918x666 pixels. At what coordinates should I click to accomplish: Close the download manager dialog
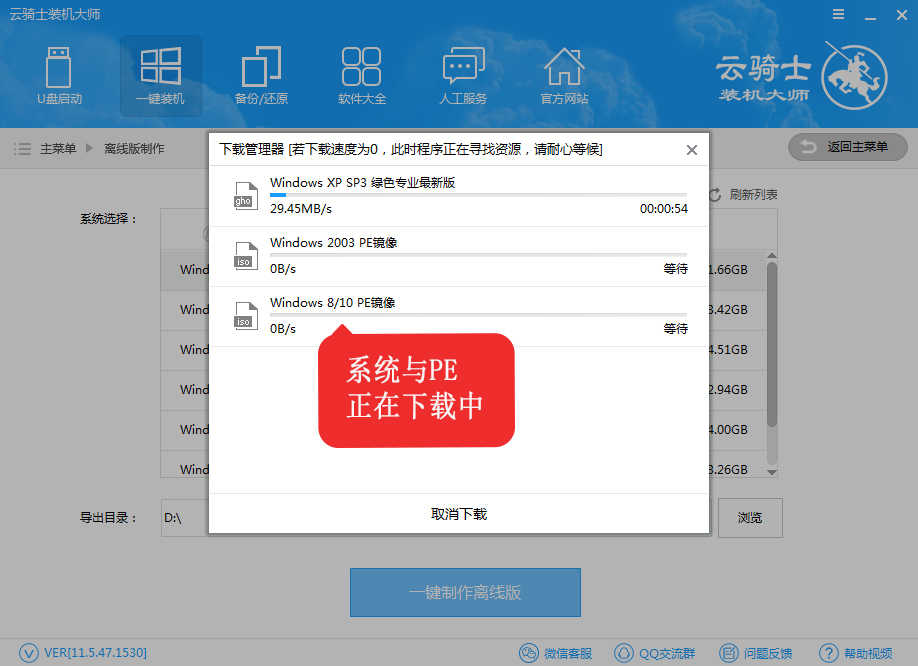[691, 150]
